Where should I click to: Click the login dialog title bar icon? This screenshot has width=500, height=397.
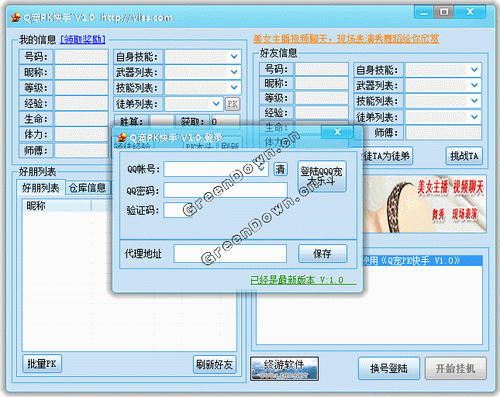pyautogui.click(x=122, y=137)
